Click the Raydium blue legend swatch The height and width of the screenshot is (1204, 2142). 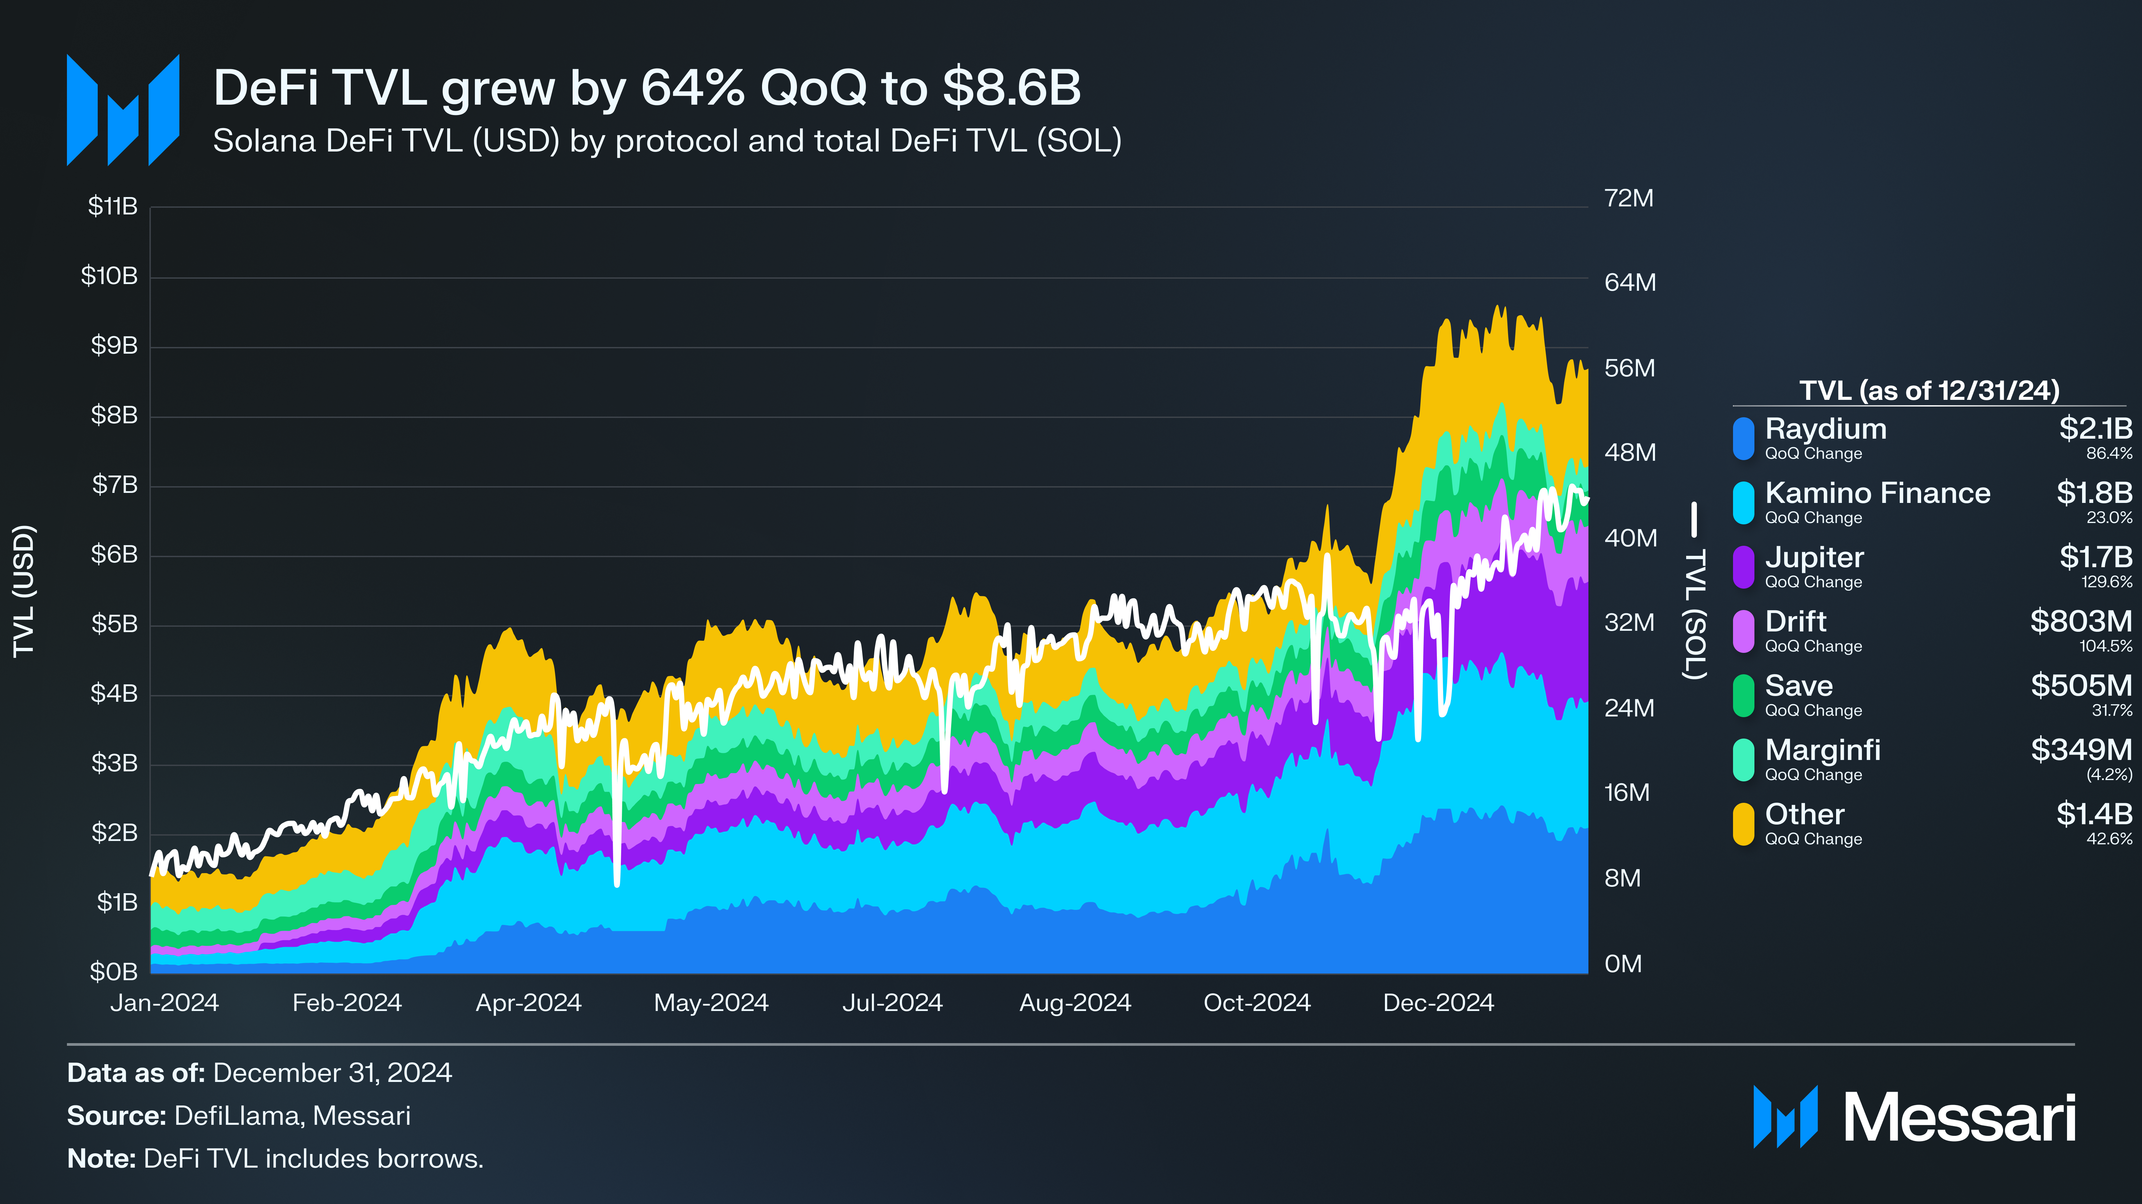click(x=1743, y=439)
